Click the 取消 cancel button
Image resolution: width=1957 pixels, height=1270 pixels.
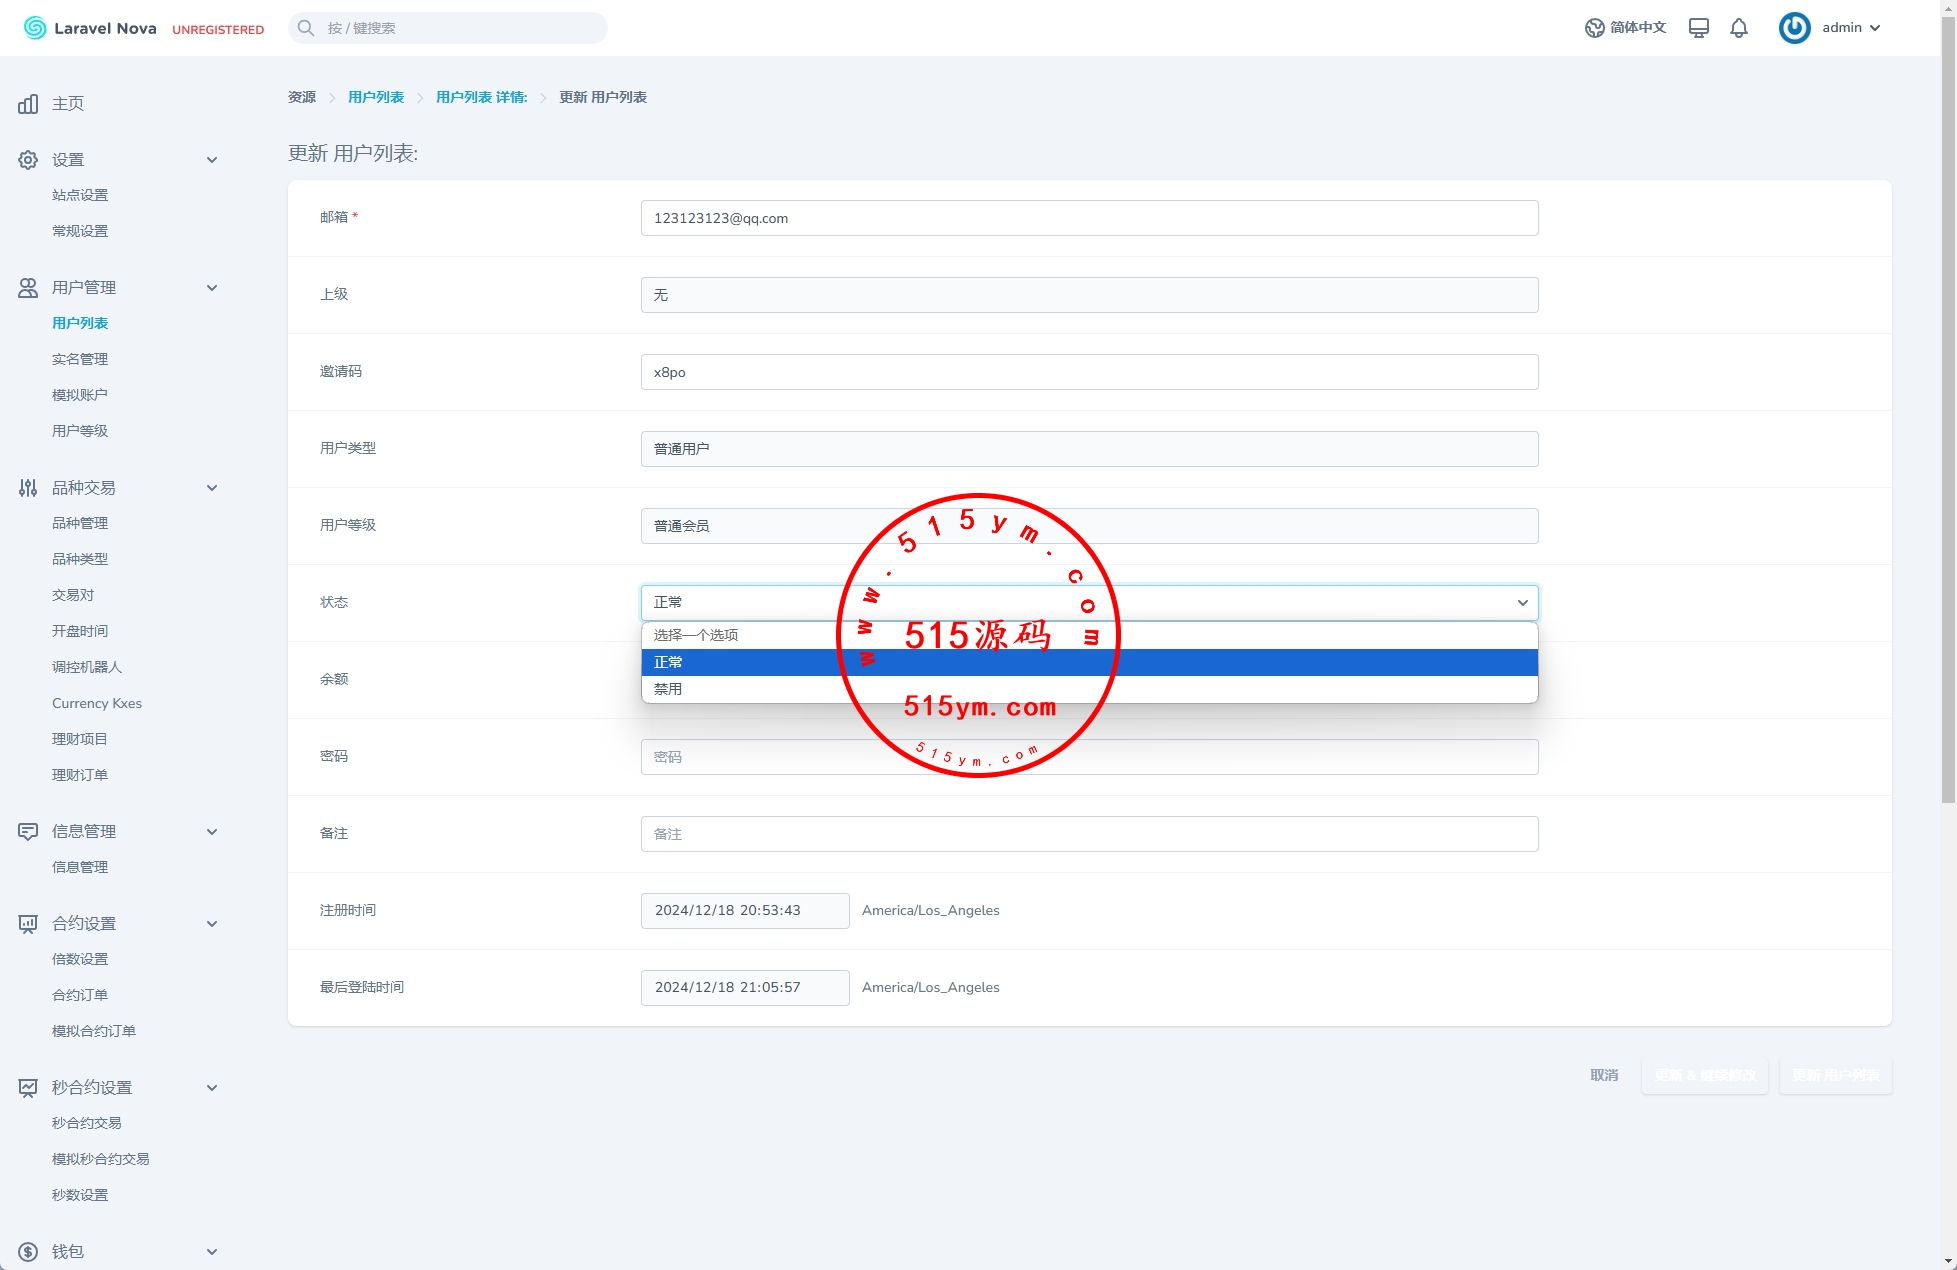[1604, 1075]
